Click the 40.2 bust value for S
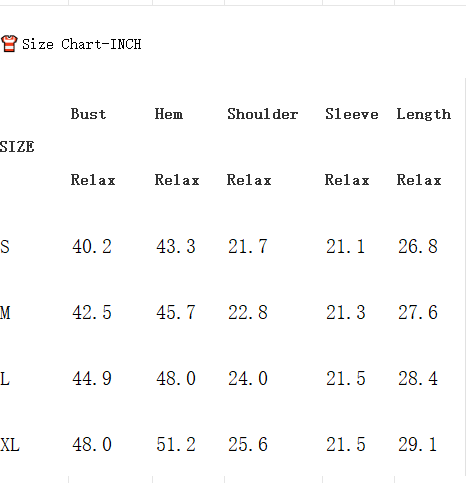Viewport: 466px width, 483px height. click(x=92, y=247)
